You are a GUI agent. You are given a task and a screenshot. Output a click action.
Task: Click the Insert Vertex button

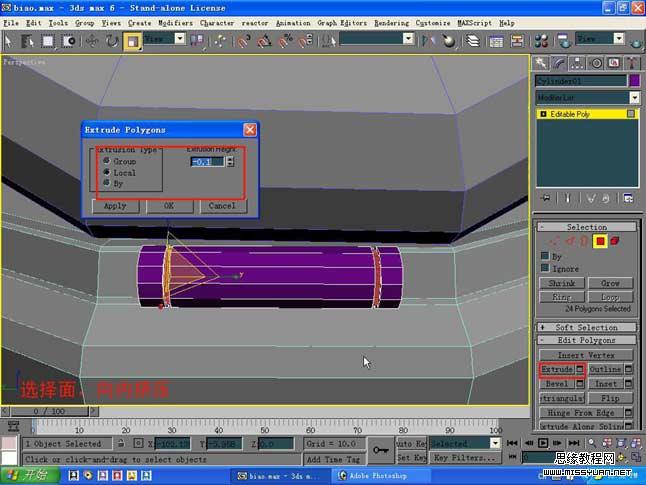coord(586,355)
